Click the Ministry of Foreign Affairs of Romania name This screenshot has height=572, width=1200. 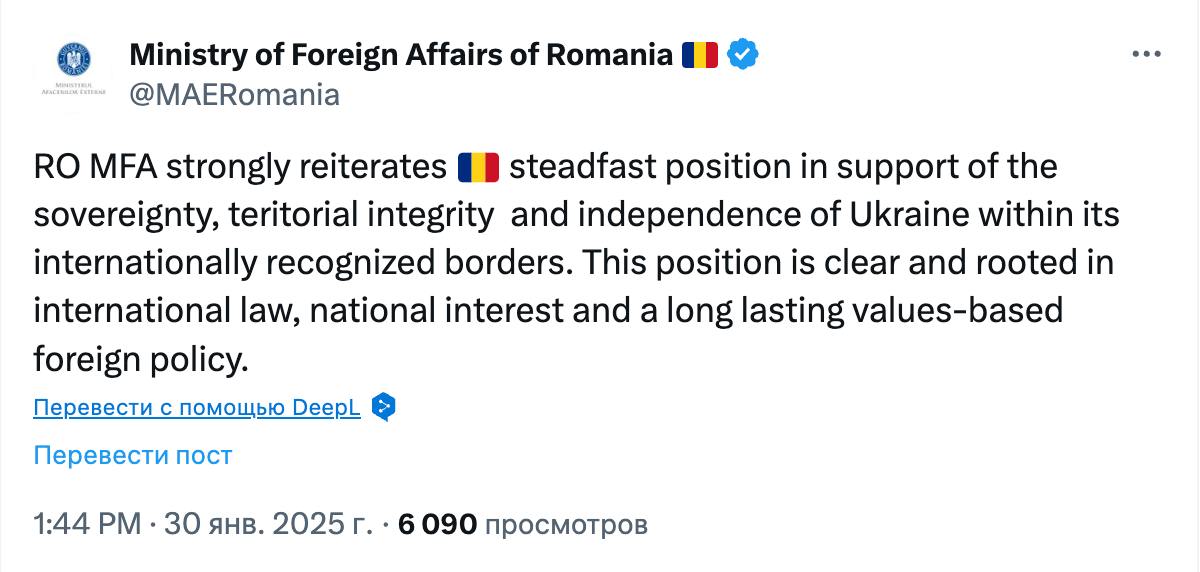click(x=401, y=54)
